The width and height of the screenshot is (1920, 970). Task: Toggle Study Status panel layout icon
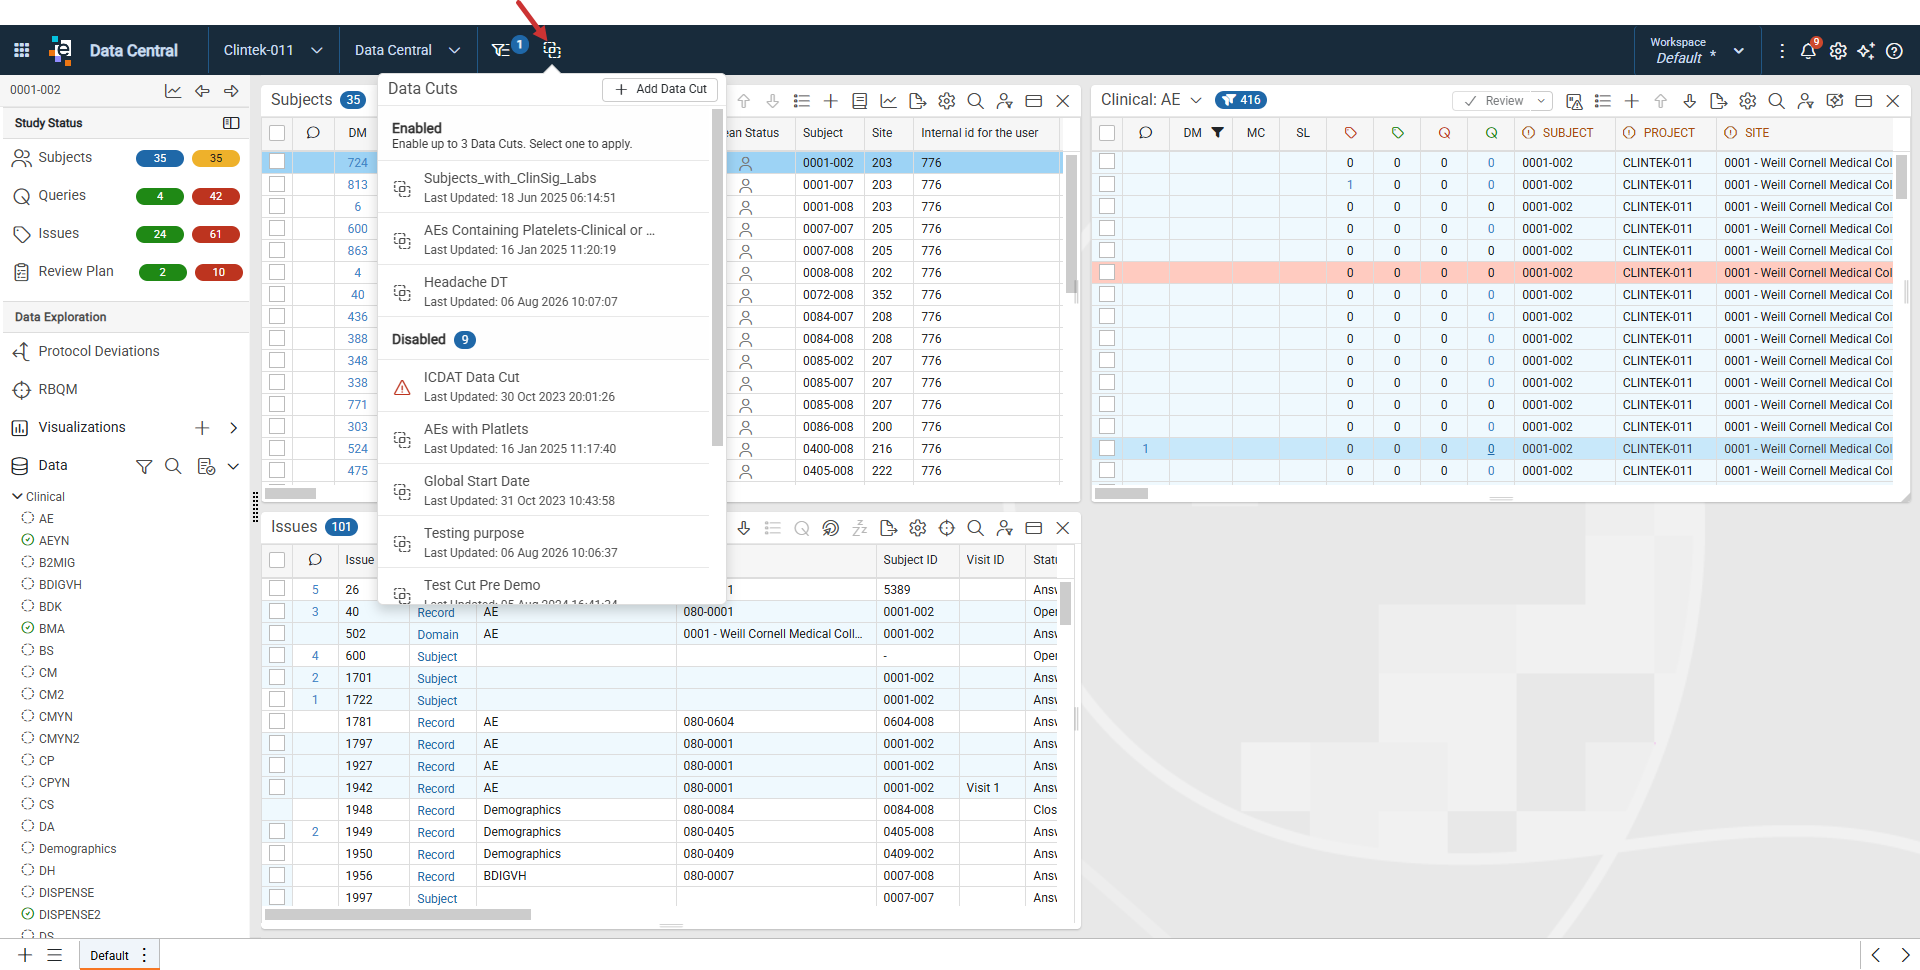pyautogui.click(x=231, y=123)
